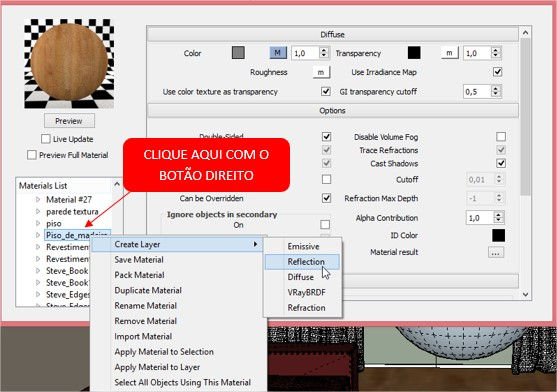Click the GI transparency cutoff field 0,5

pos(477,92)
